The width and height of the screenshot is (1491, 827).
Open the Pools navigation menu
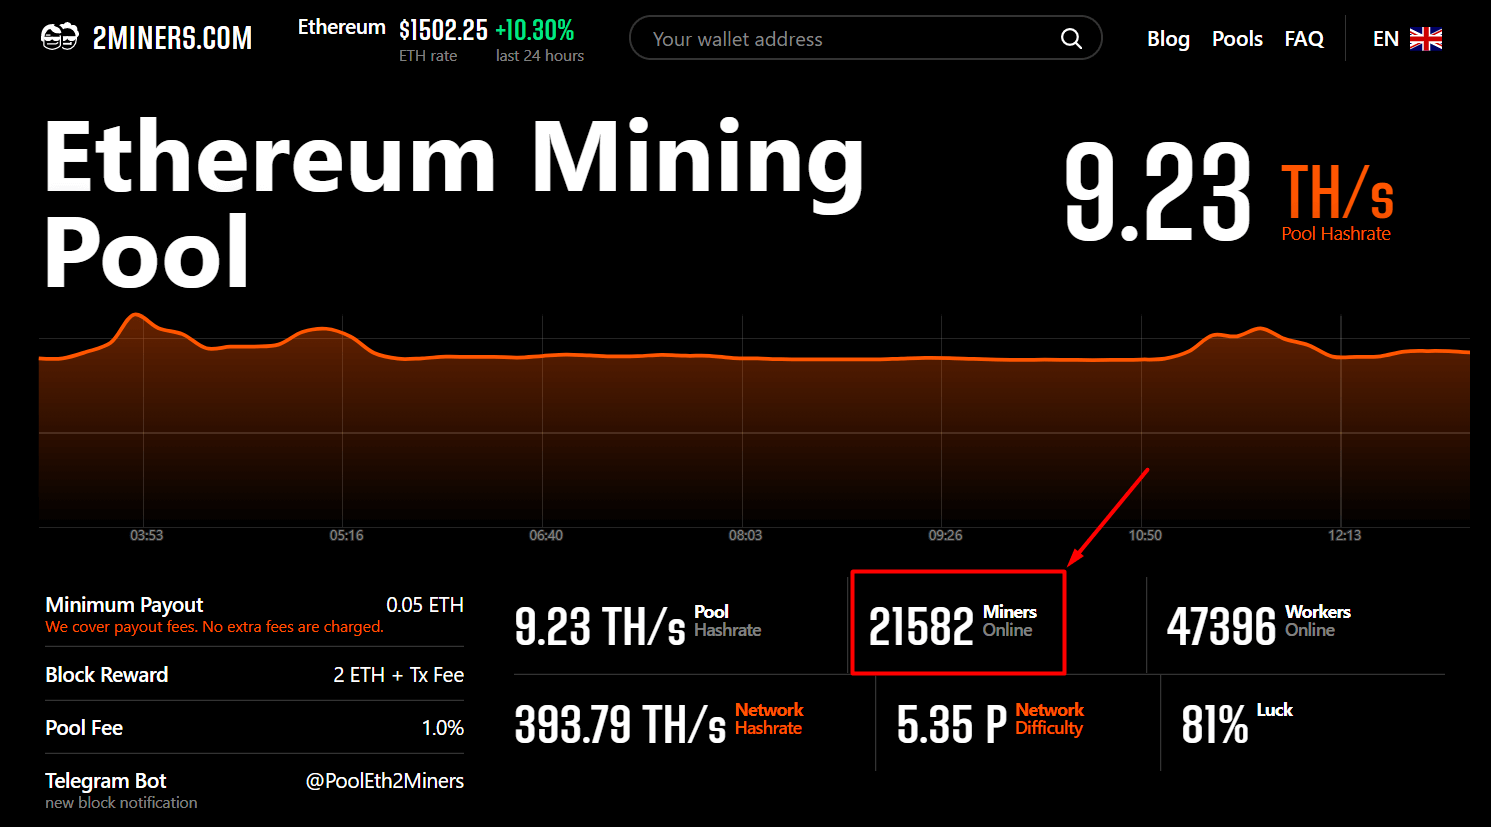click(1237, 38)
